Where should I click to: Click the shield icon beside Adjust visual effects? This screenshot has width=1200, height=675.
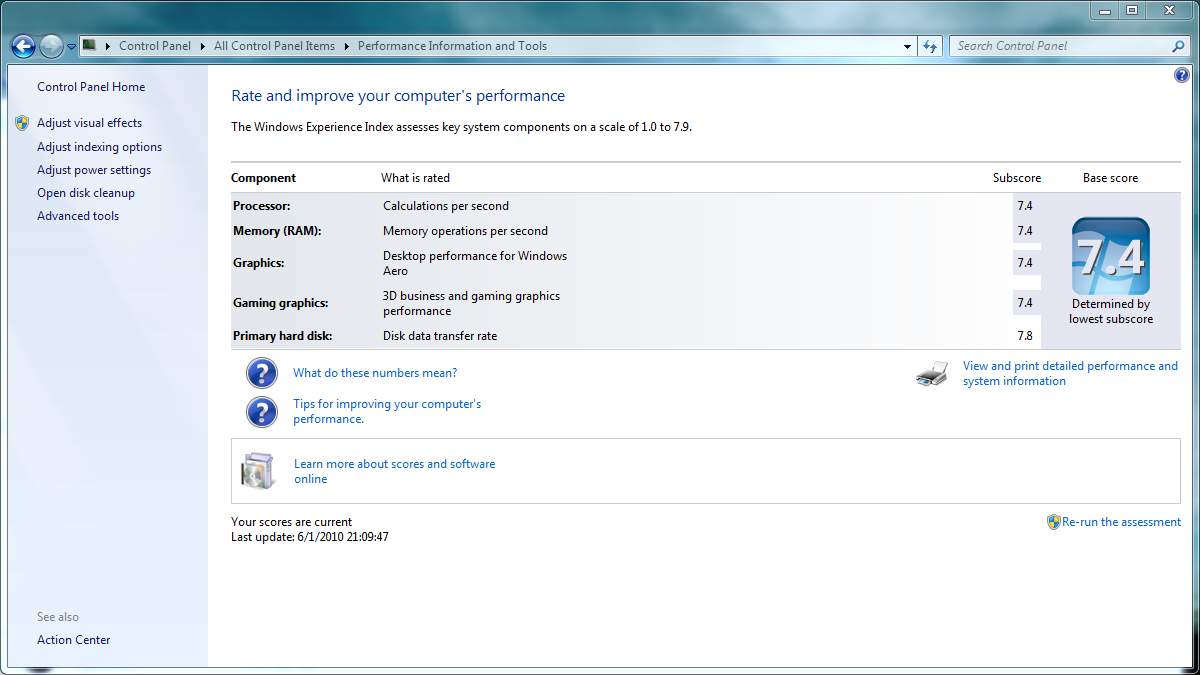pyautogui.click(x=22, y=123)
